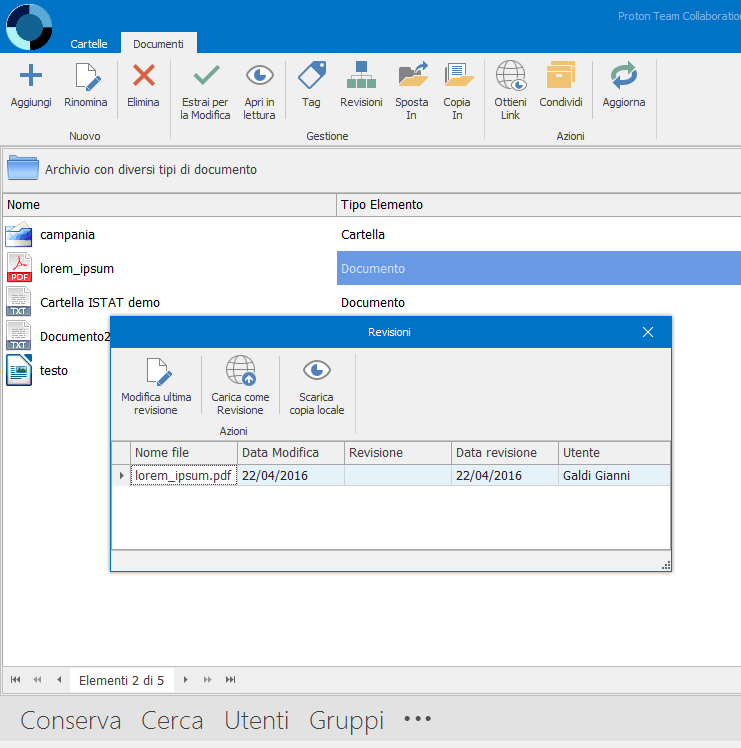Jump forward one page in pager
The image size is (741, 748).
coord(208,679)
